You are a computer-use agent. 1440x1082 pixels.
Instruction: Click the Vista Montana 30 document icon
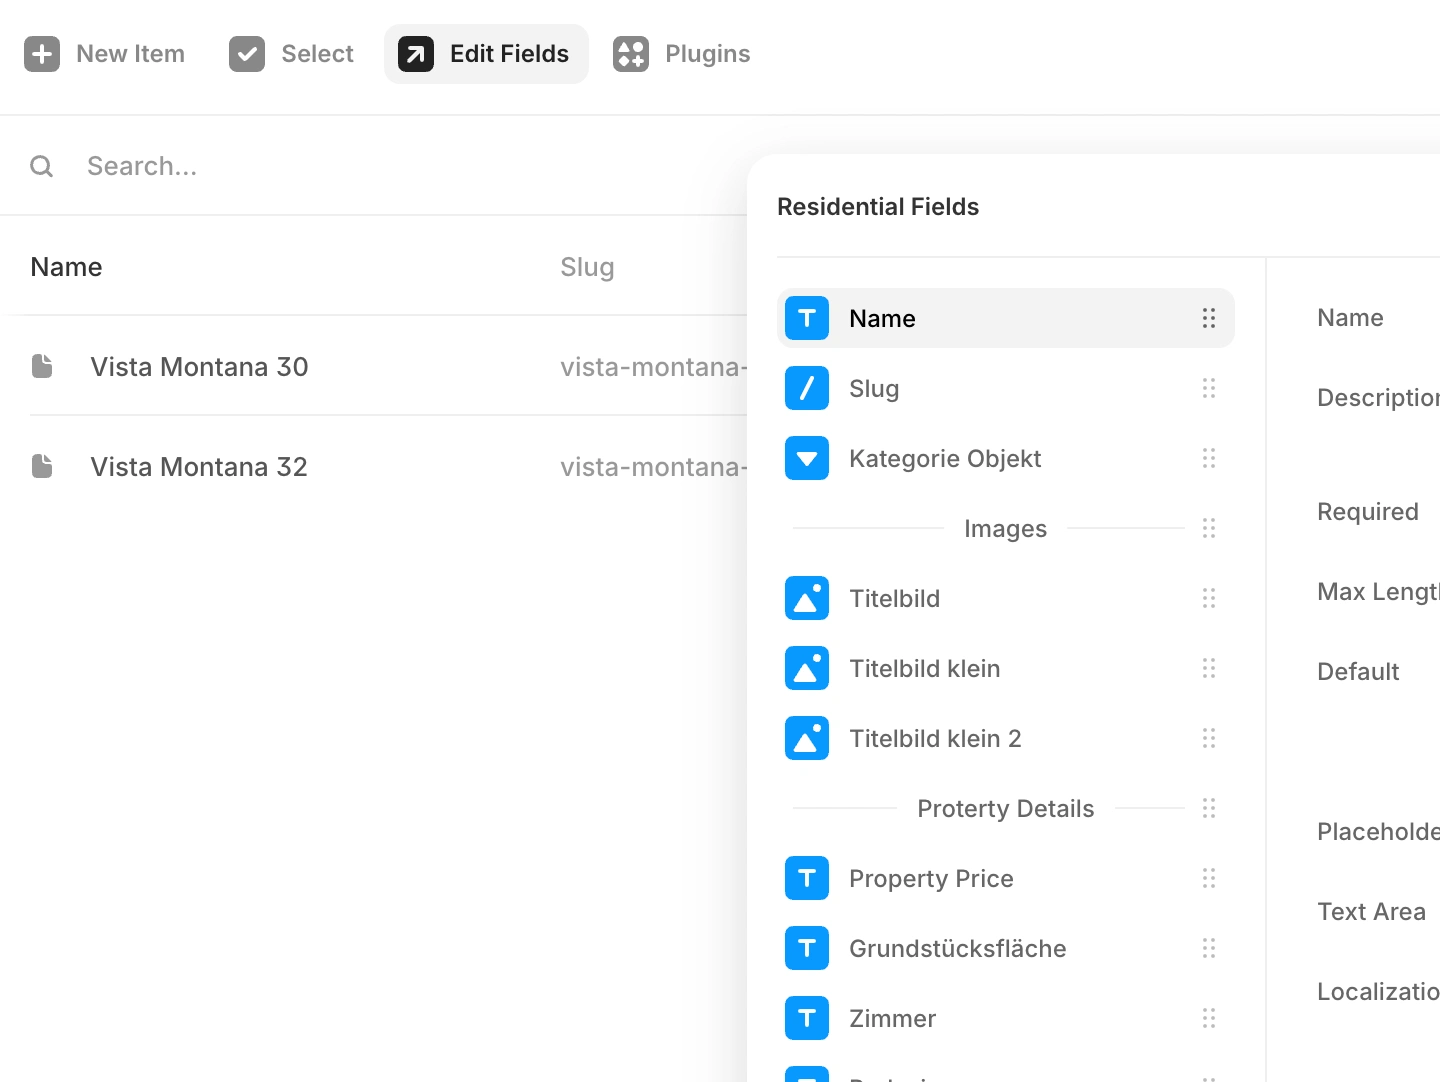pos(42,366)
